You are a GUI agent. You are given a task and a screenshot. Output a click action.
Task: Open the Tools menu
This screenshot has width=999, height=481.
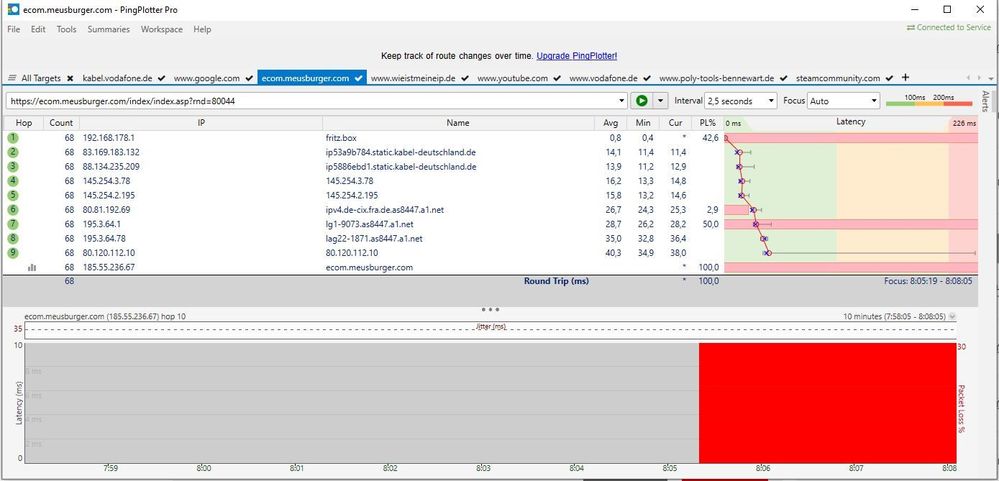click(x=66, y=29)
